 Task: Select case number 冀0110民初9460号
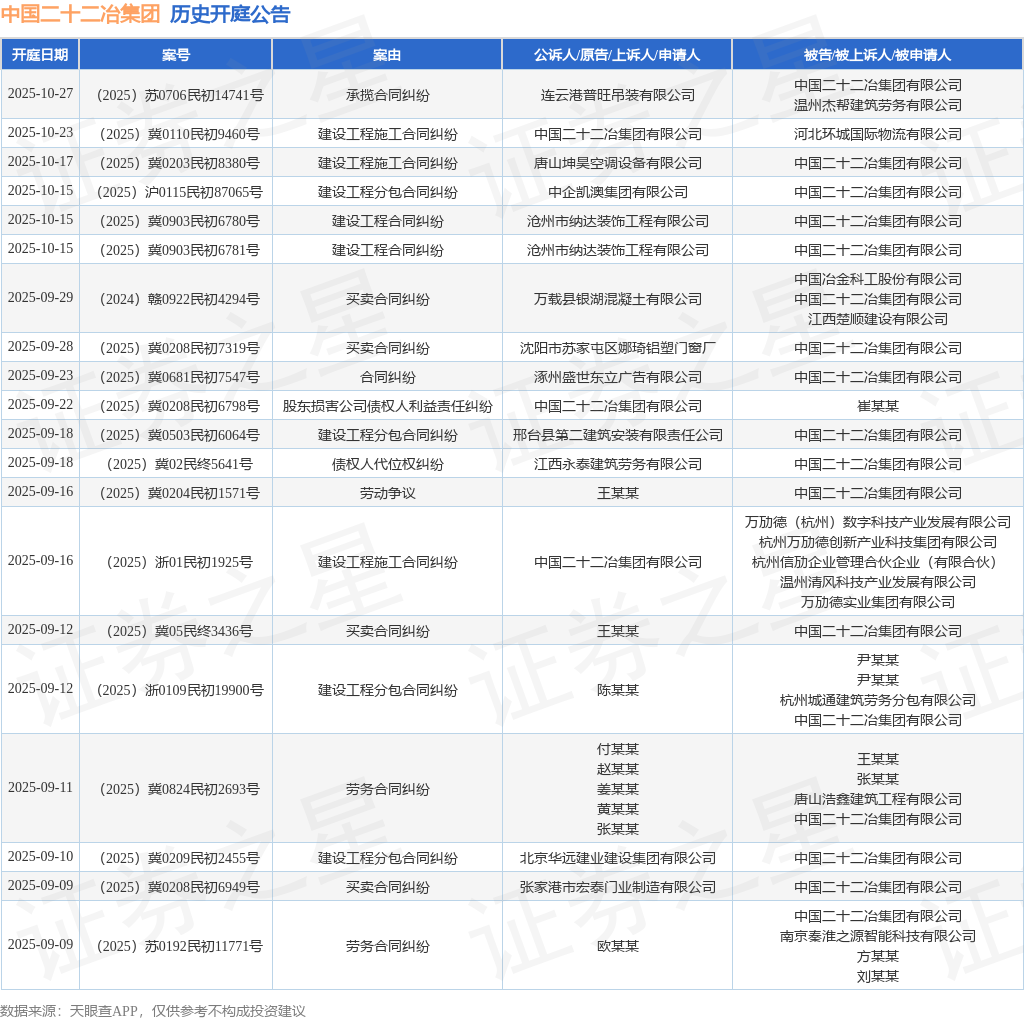180,135
